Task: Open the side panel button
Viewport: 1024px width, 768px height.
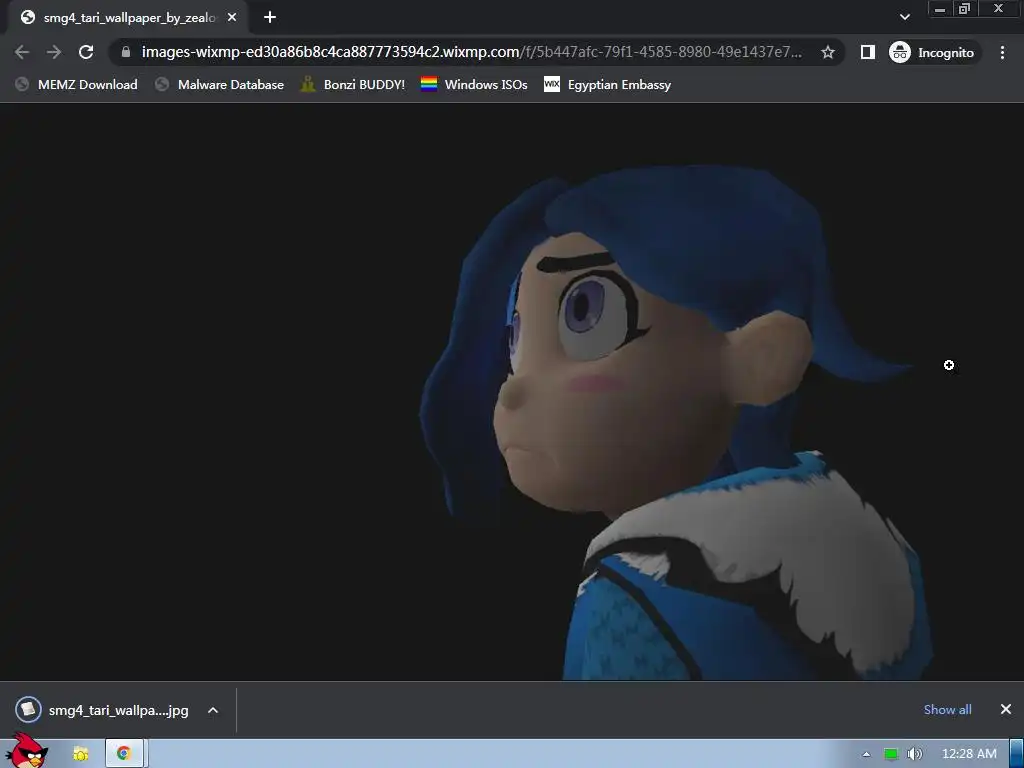Action: [x=867, y=52]
